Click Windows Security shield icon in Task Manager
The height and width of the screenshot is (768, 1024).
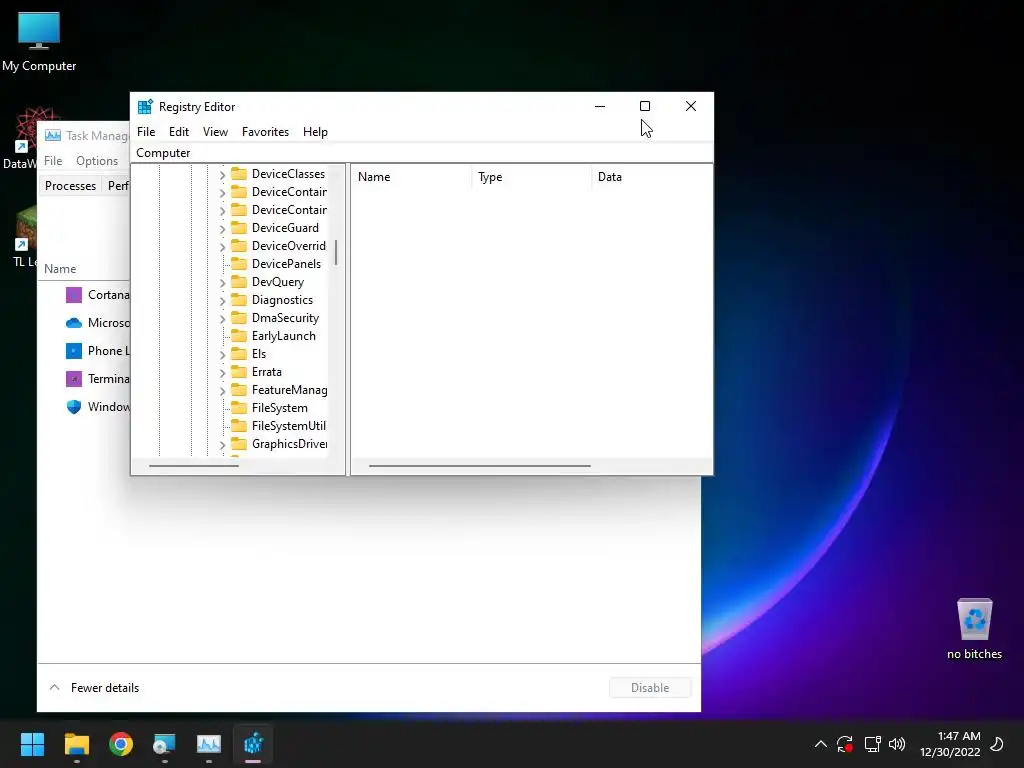coord(74,407)
